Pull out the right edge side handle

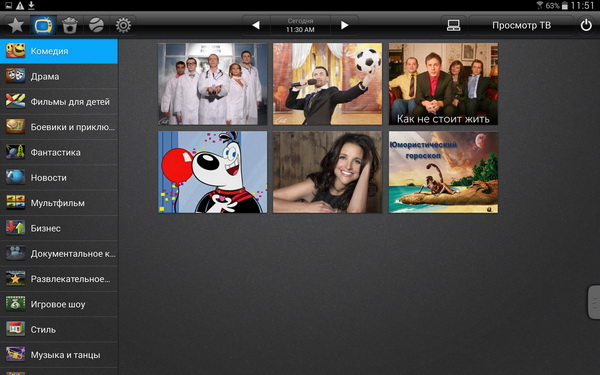click(594, 302)
